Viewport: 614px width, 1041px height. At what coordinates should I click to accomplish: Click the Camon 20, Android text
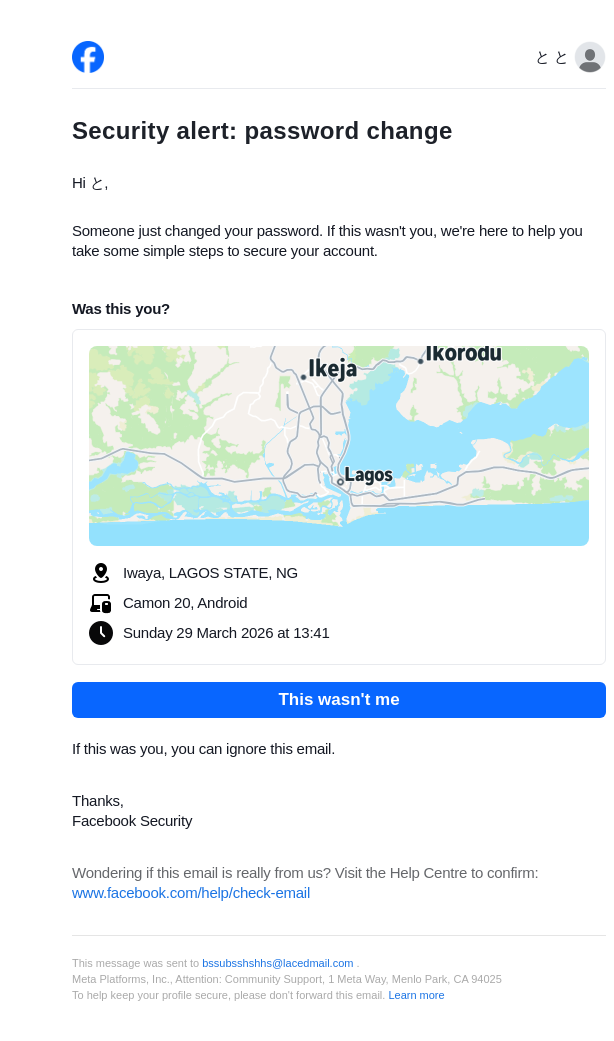pos(185,603)
